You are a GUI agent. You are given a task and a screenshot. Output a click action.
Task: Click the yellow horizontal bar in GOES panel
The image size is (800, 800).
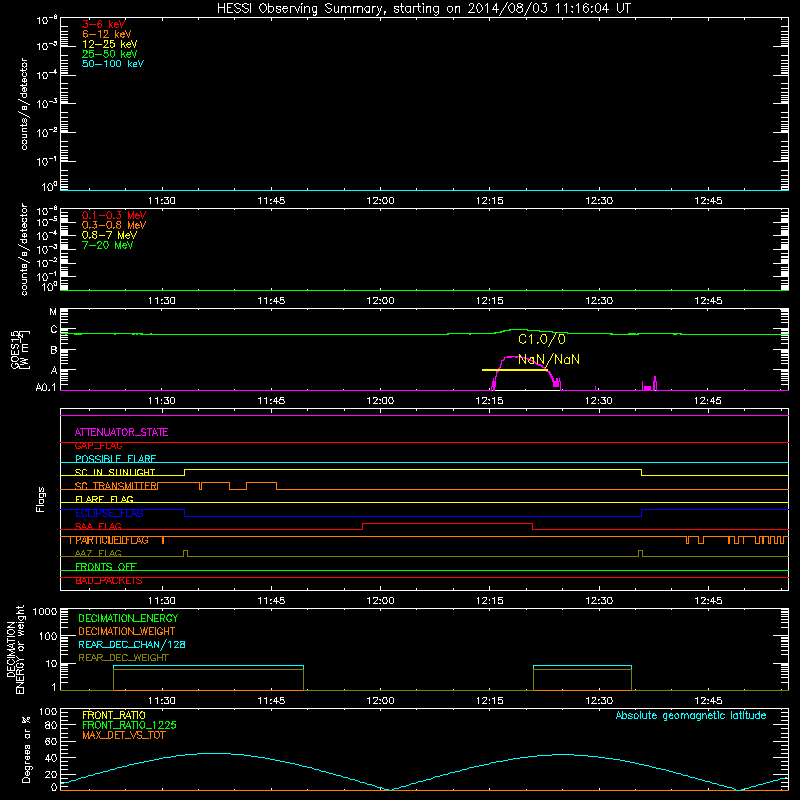click(x=514, y=370)
